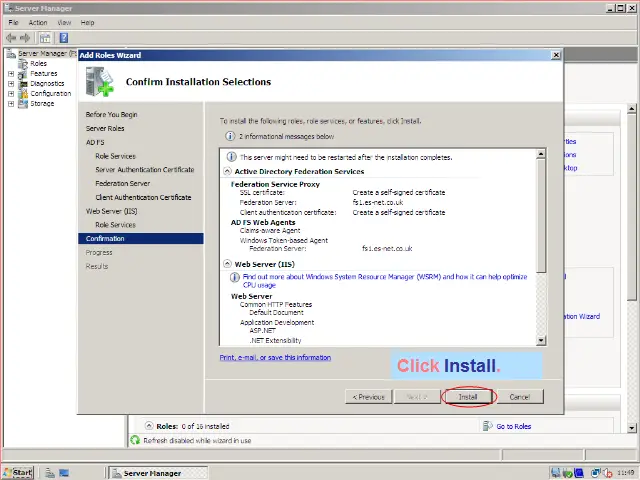Go to Server Authentication Certificate step
This screenshot has height=480, width=640.
[x=144, y=170]
